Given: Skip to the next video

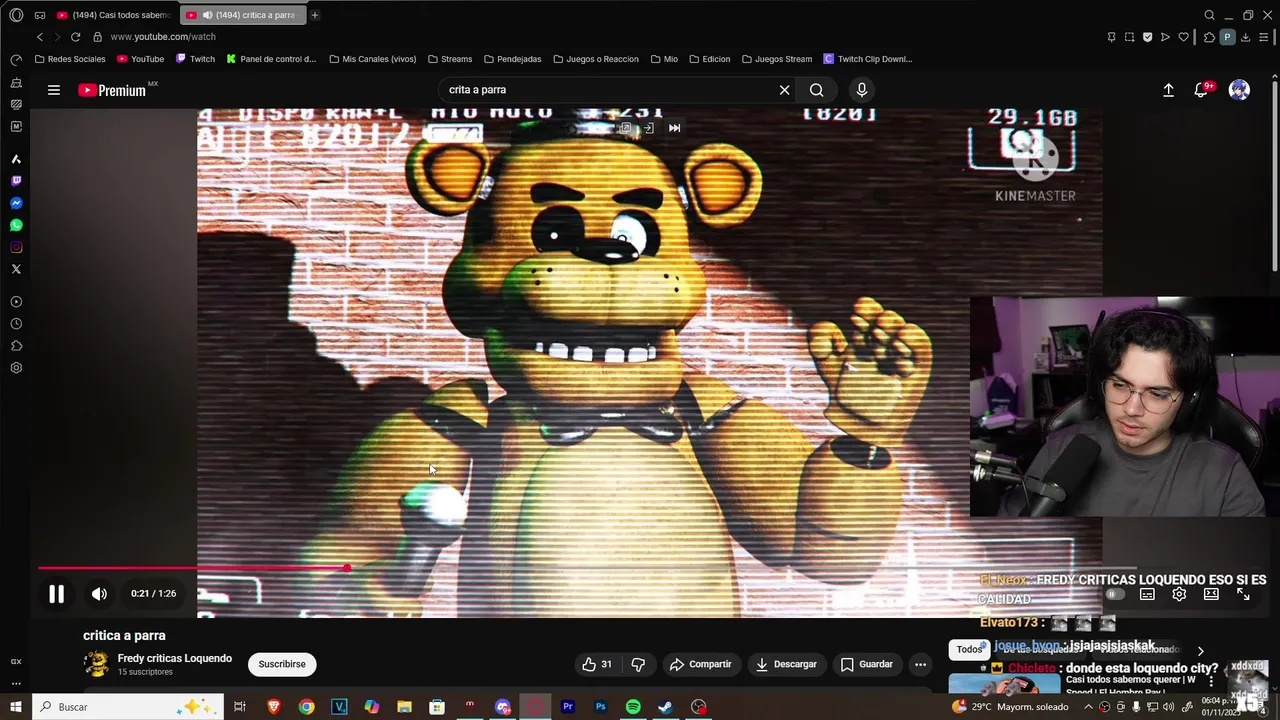Looking at the screenshot, I should (674, 128).
